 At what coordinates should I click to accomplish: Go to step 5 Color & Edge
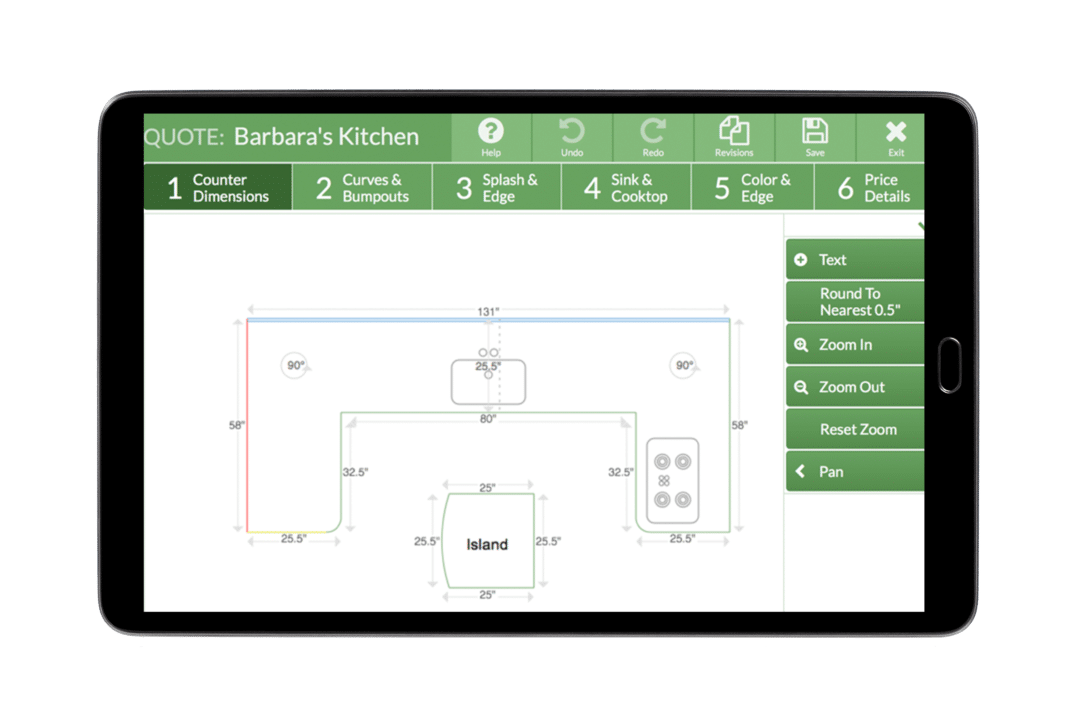click(x=753, y=187)
